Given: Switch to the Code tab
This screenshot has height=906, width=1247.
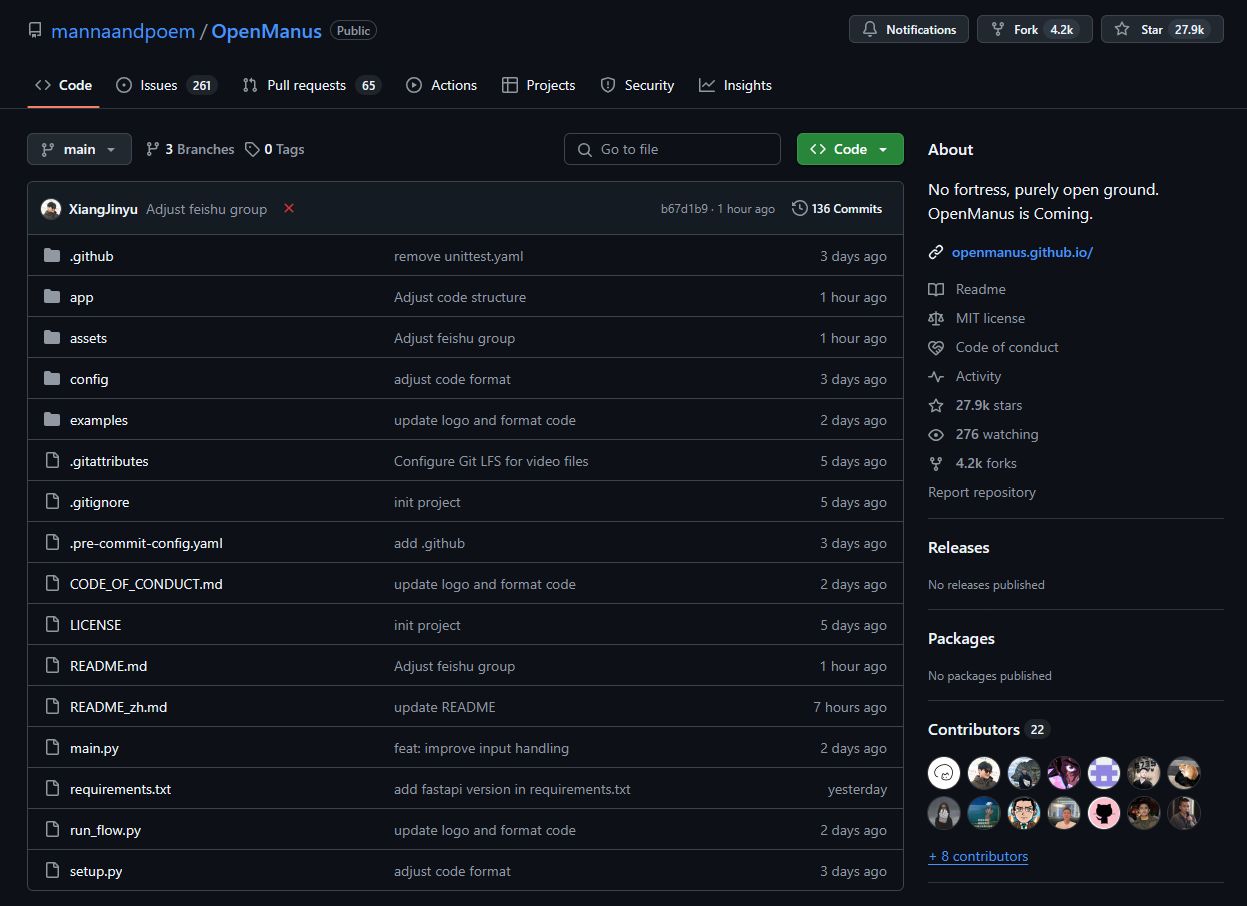Looking at the screenshot, I should (63, 85).
